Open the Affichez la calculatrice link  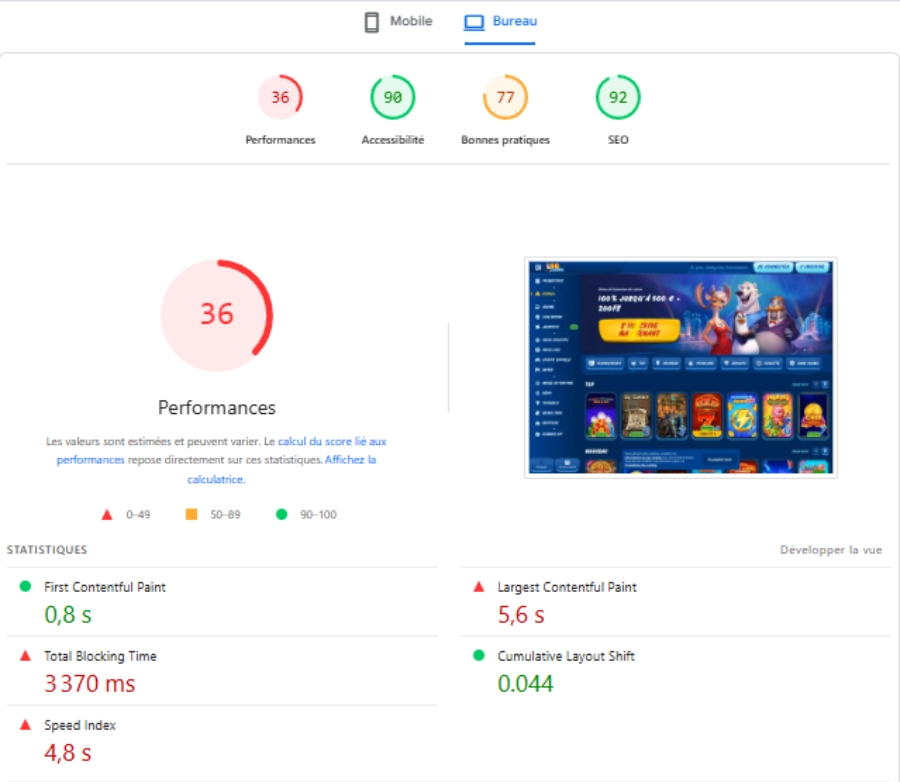click(x=350, y=460)
